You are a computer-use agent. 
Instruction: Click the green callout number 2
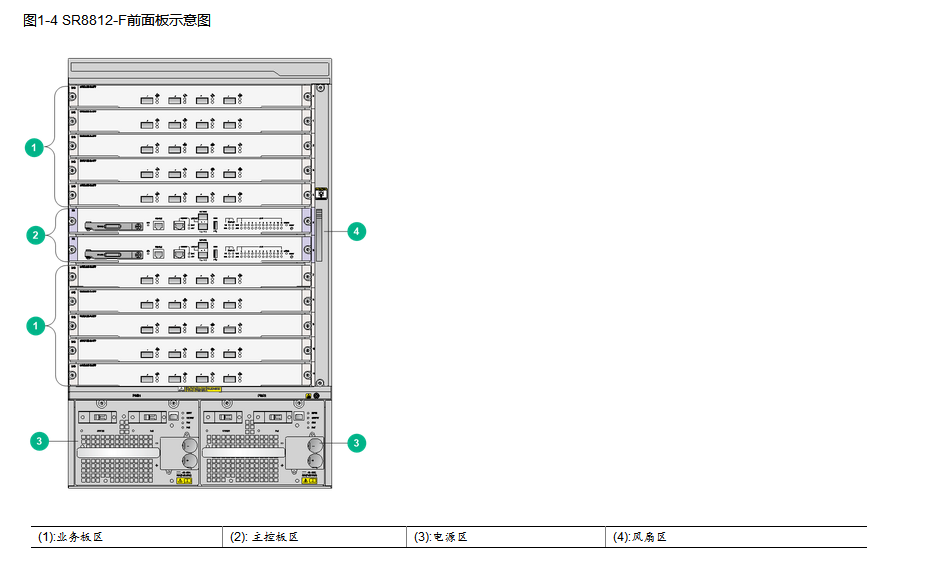point(36,235)
